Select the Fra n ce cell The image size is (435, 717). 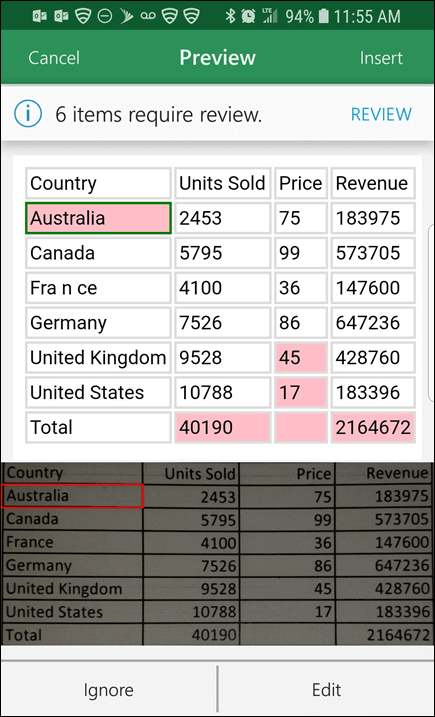tap(98, 288)
